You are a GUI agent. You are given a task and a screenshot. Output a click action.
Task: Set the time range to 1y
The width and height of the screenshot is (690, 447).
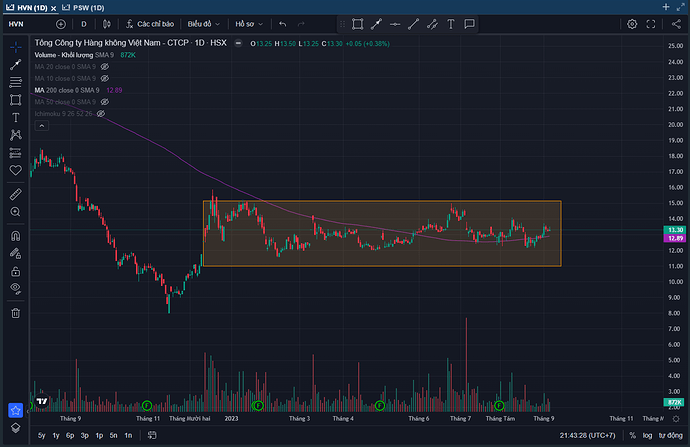[56, 436]
